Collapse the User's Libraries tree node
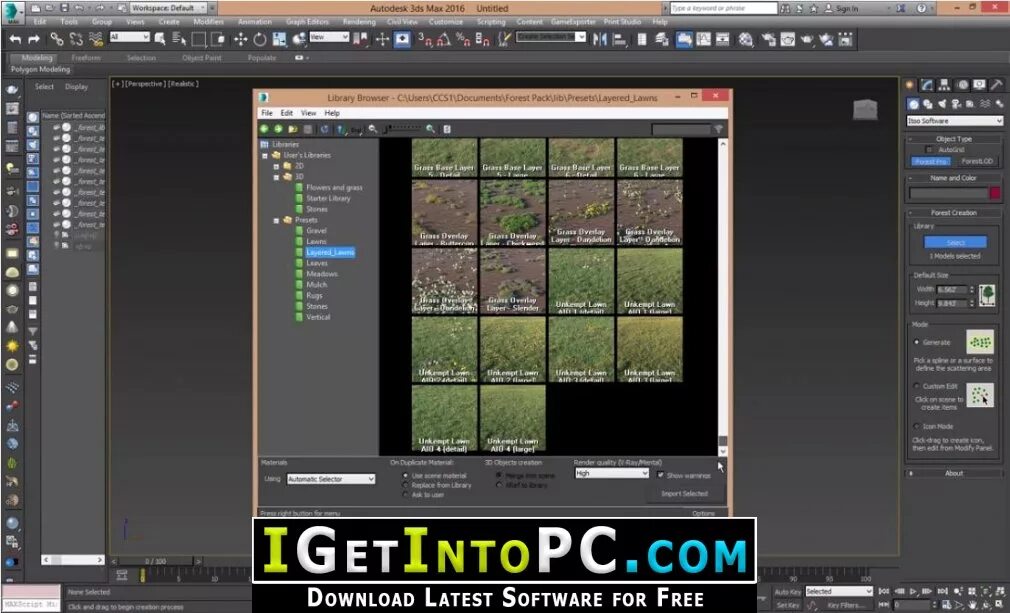Screen dimensions: 1010x613 pyautogui.click(x=265, y=155)
